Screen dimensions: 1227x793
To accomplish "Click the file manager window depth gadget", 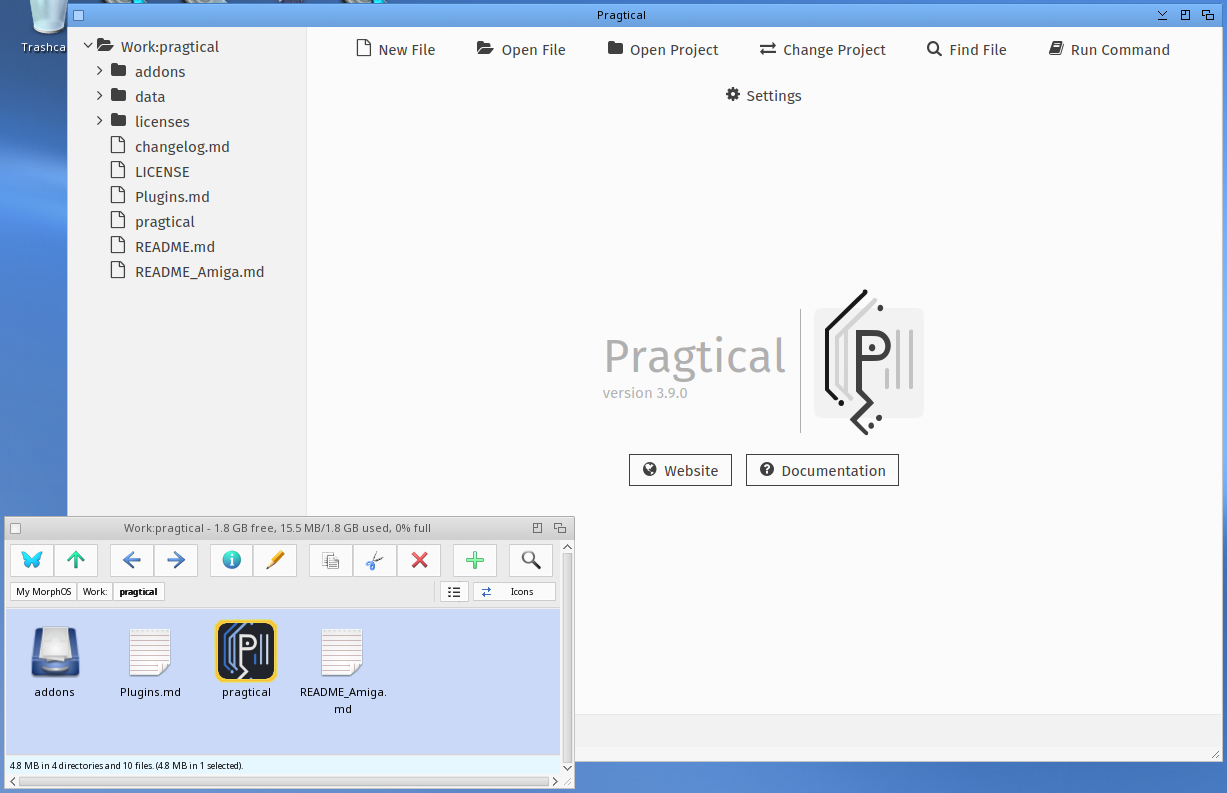I will 560,528.
